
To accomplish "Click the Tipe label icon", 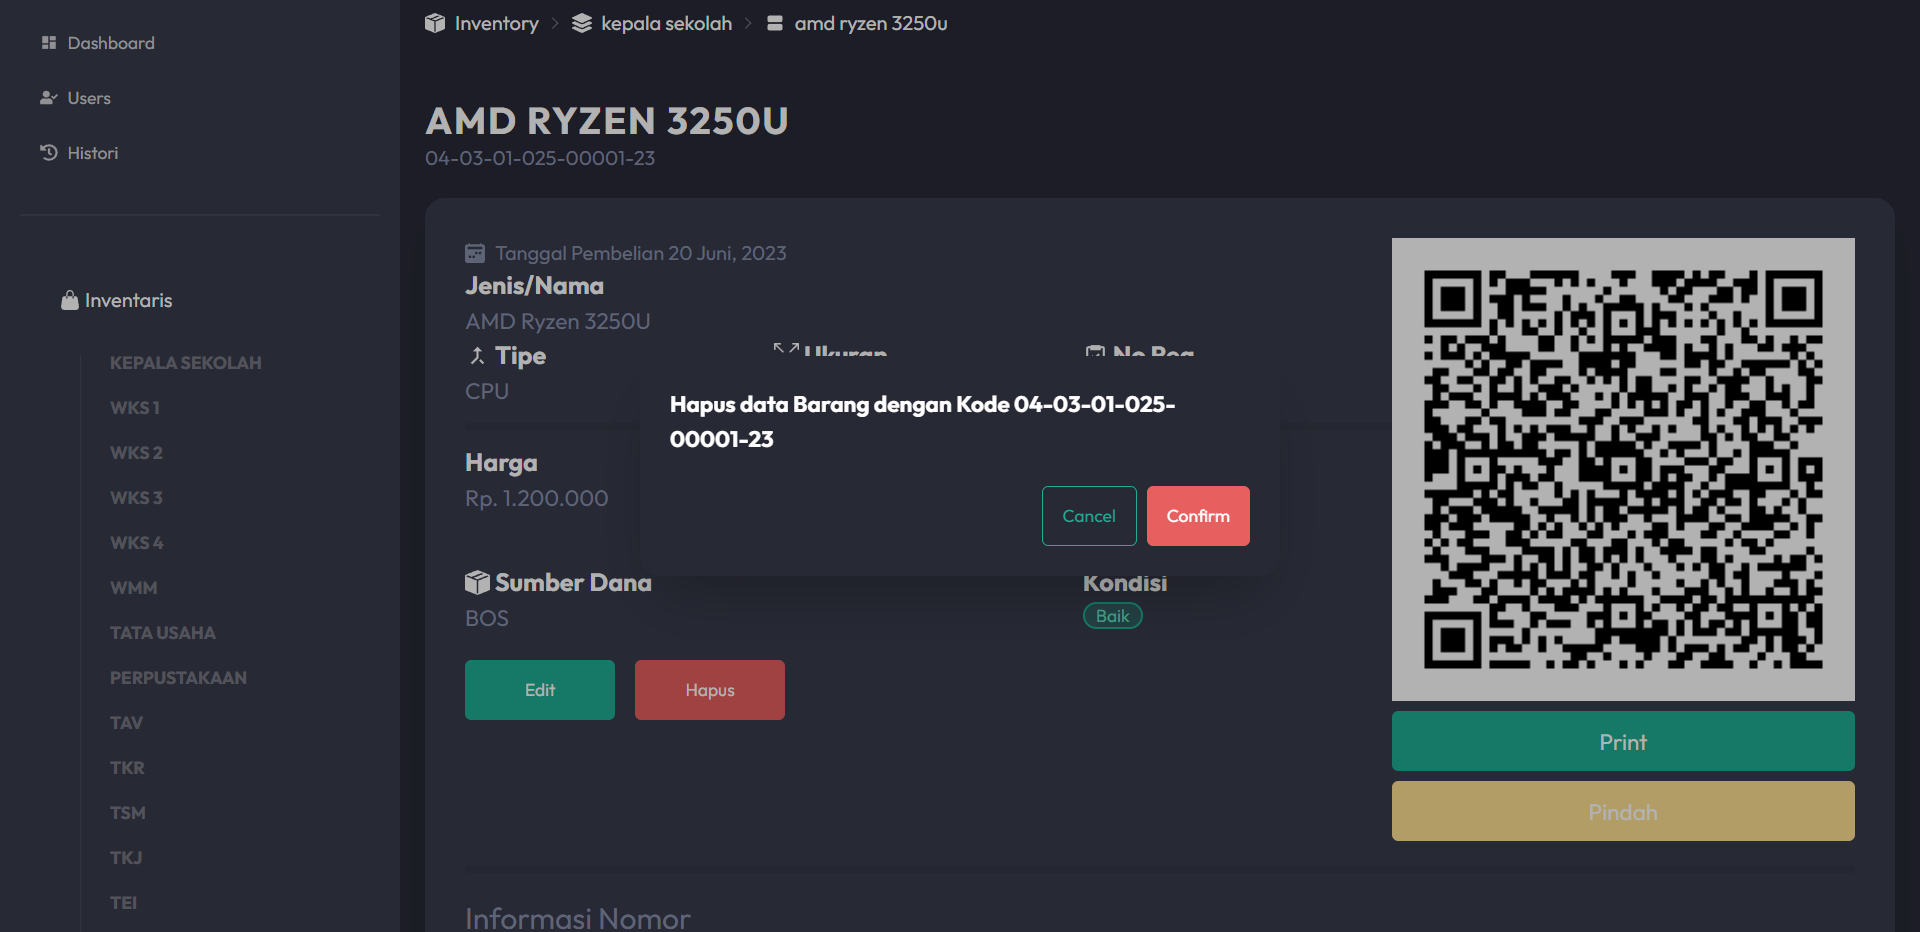I will point(478,356).
